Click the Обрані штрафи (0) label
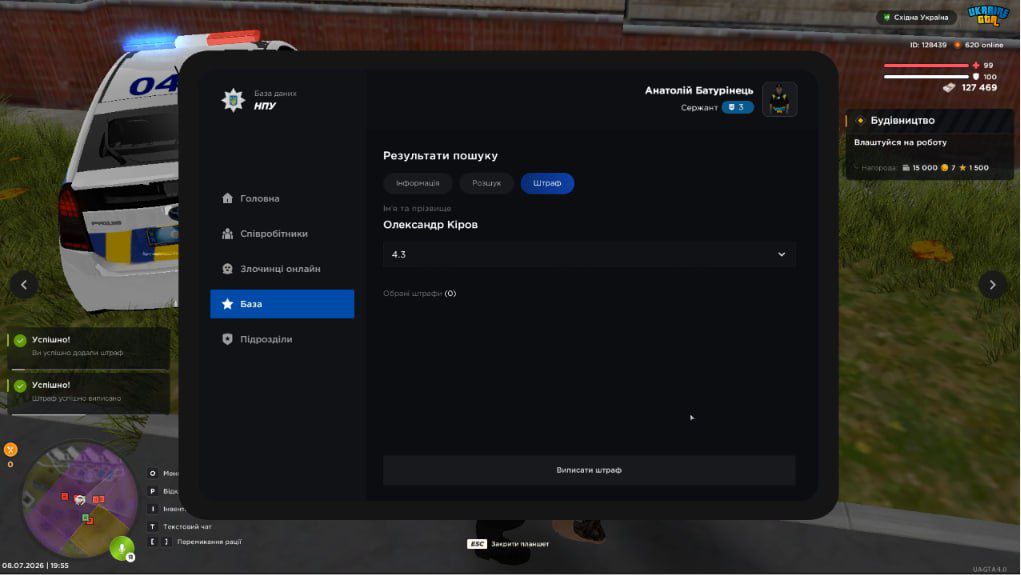 coord(419,294)
